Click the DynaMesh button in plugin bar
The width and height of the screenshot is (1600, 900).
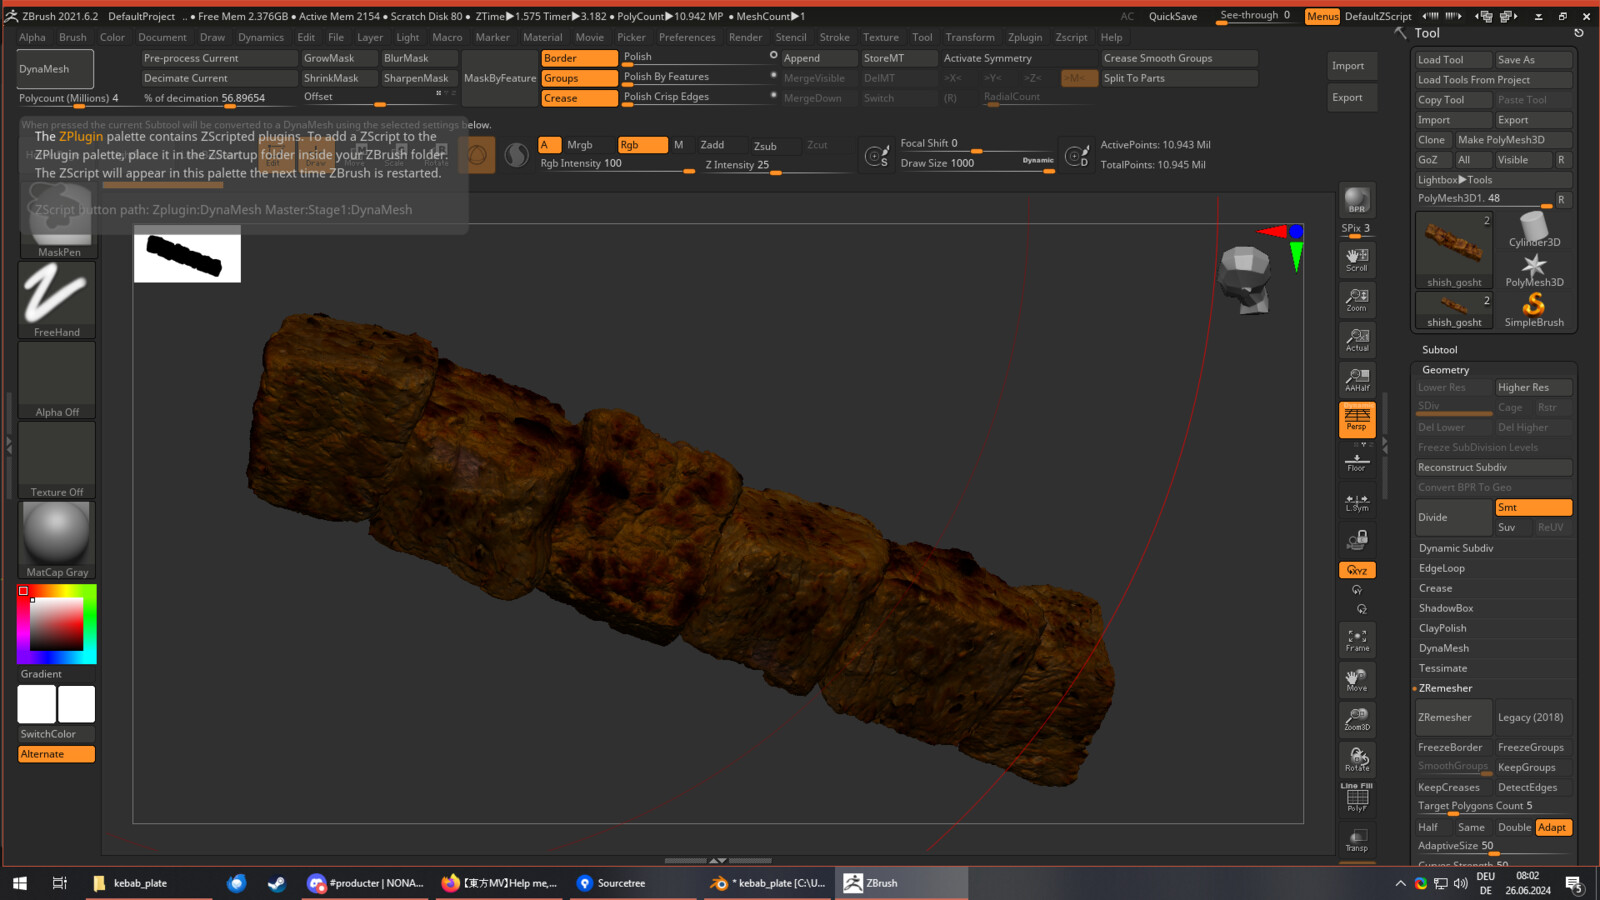tap(56, 69)
